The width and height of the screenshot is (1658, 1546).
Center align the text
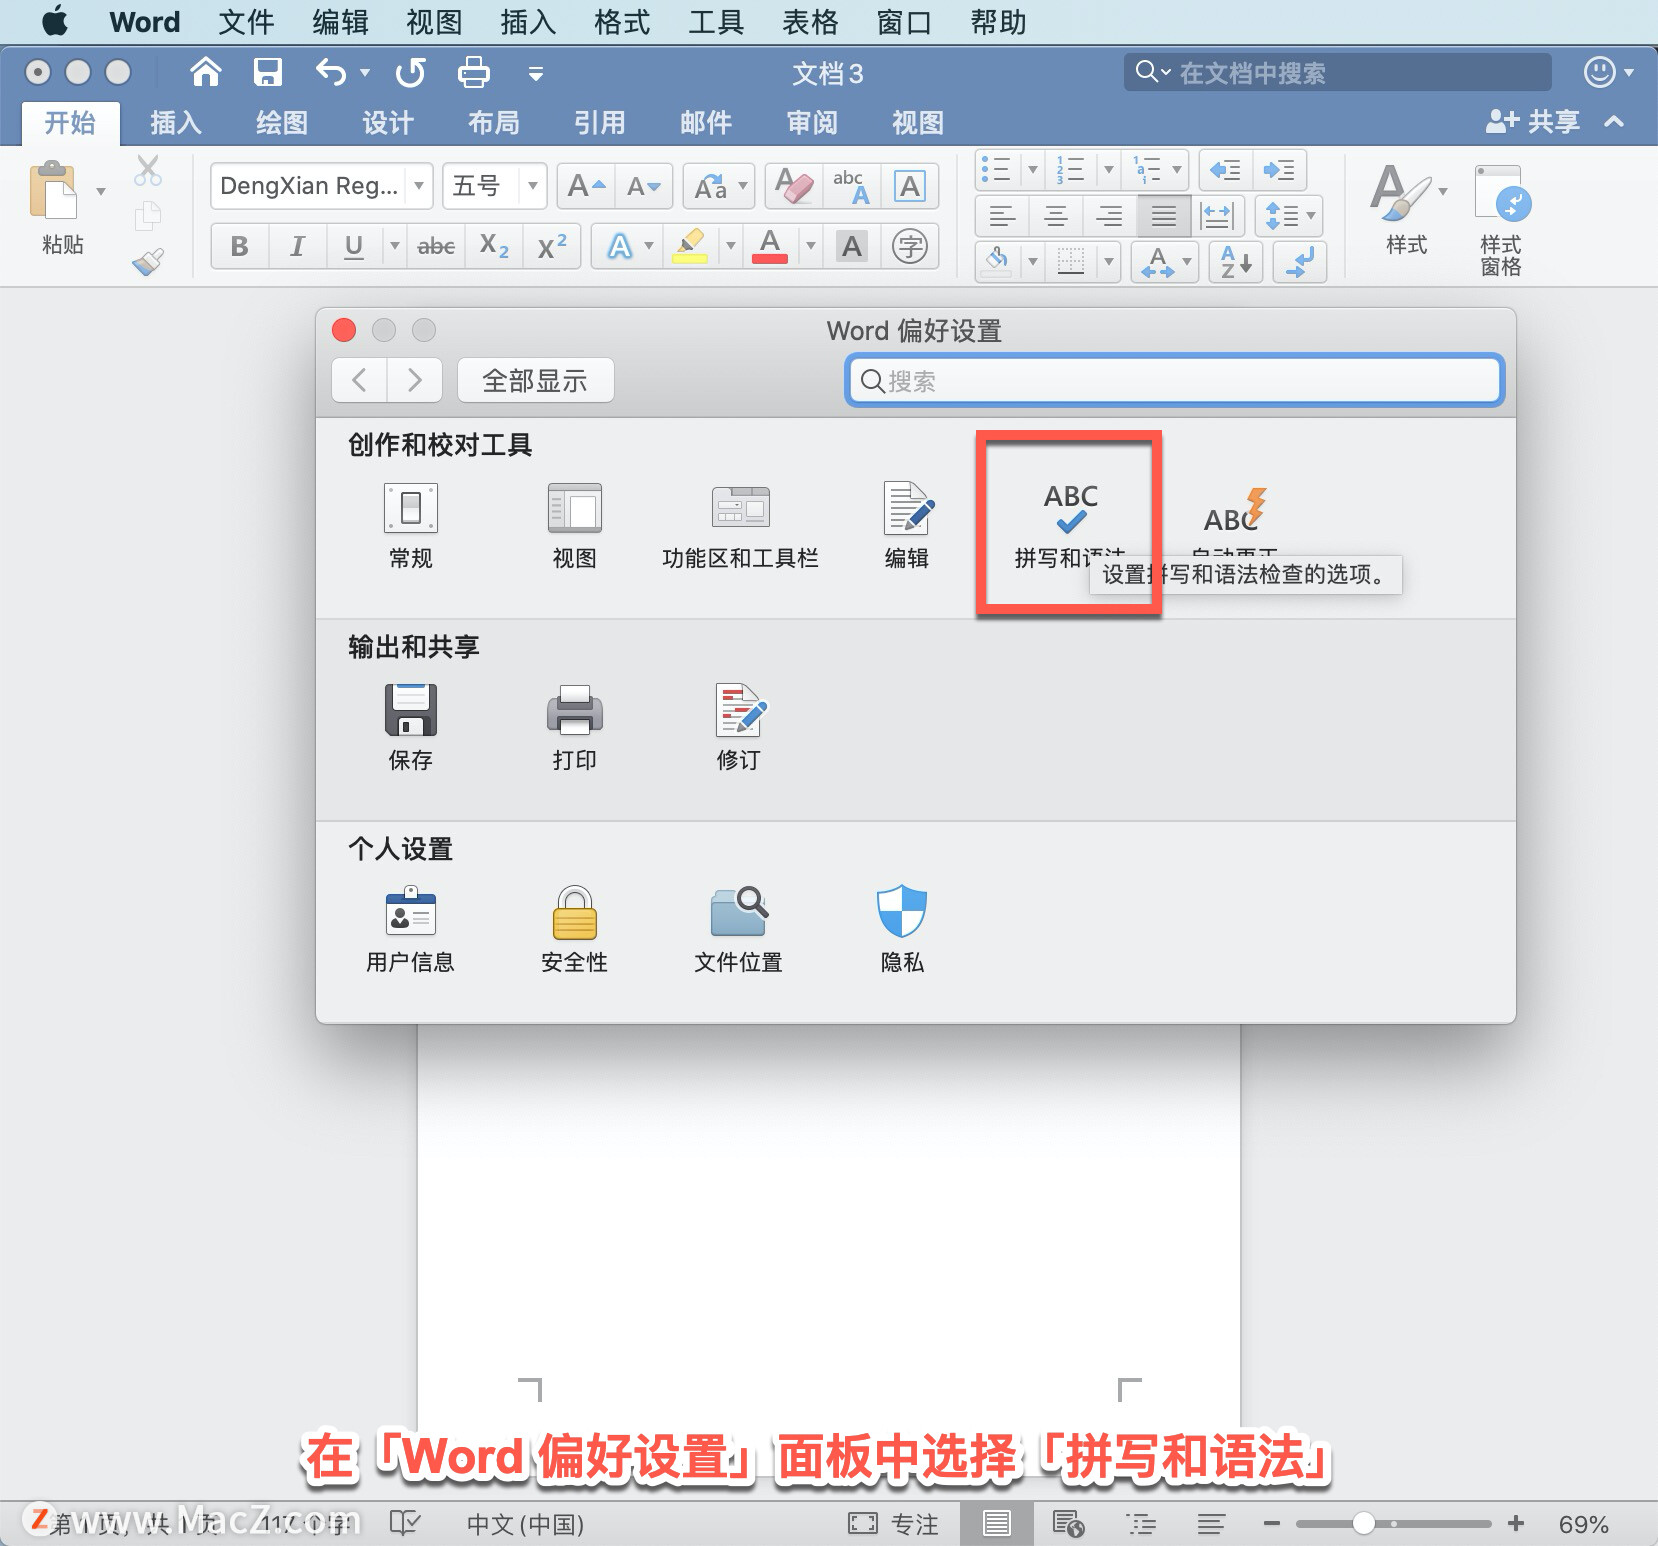(1056, 216)
